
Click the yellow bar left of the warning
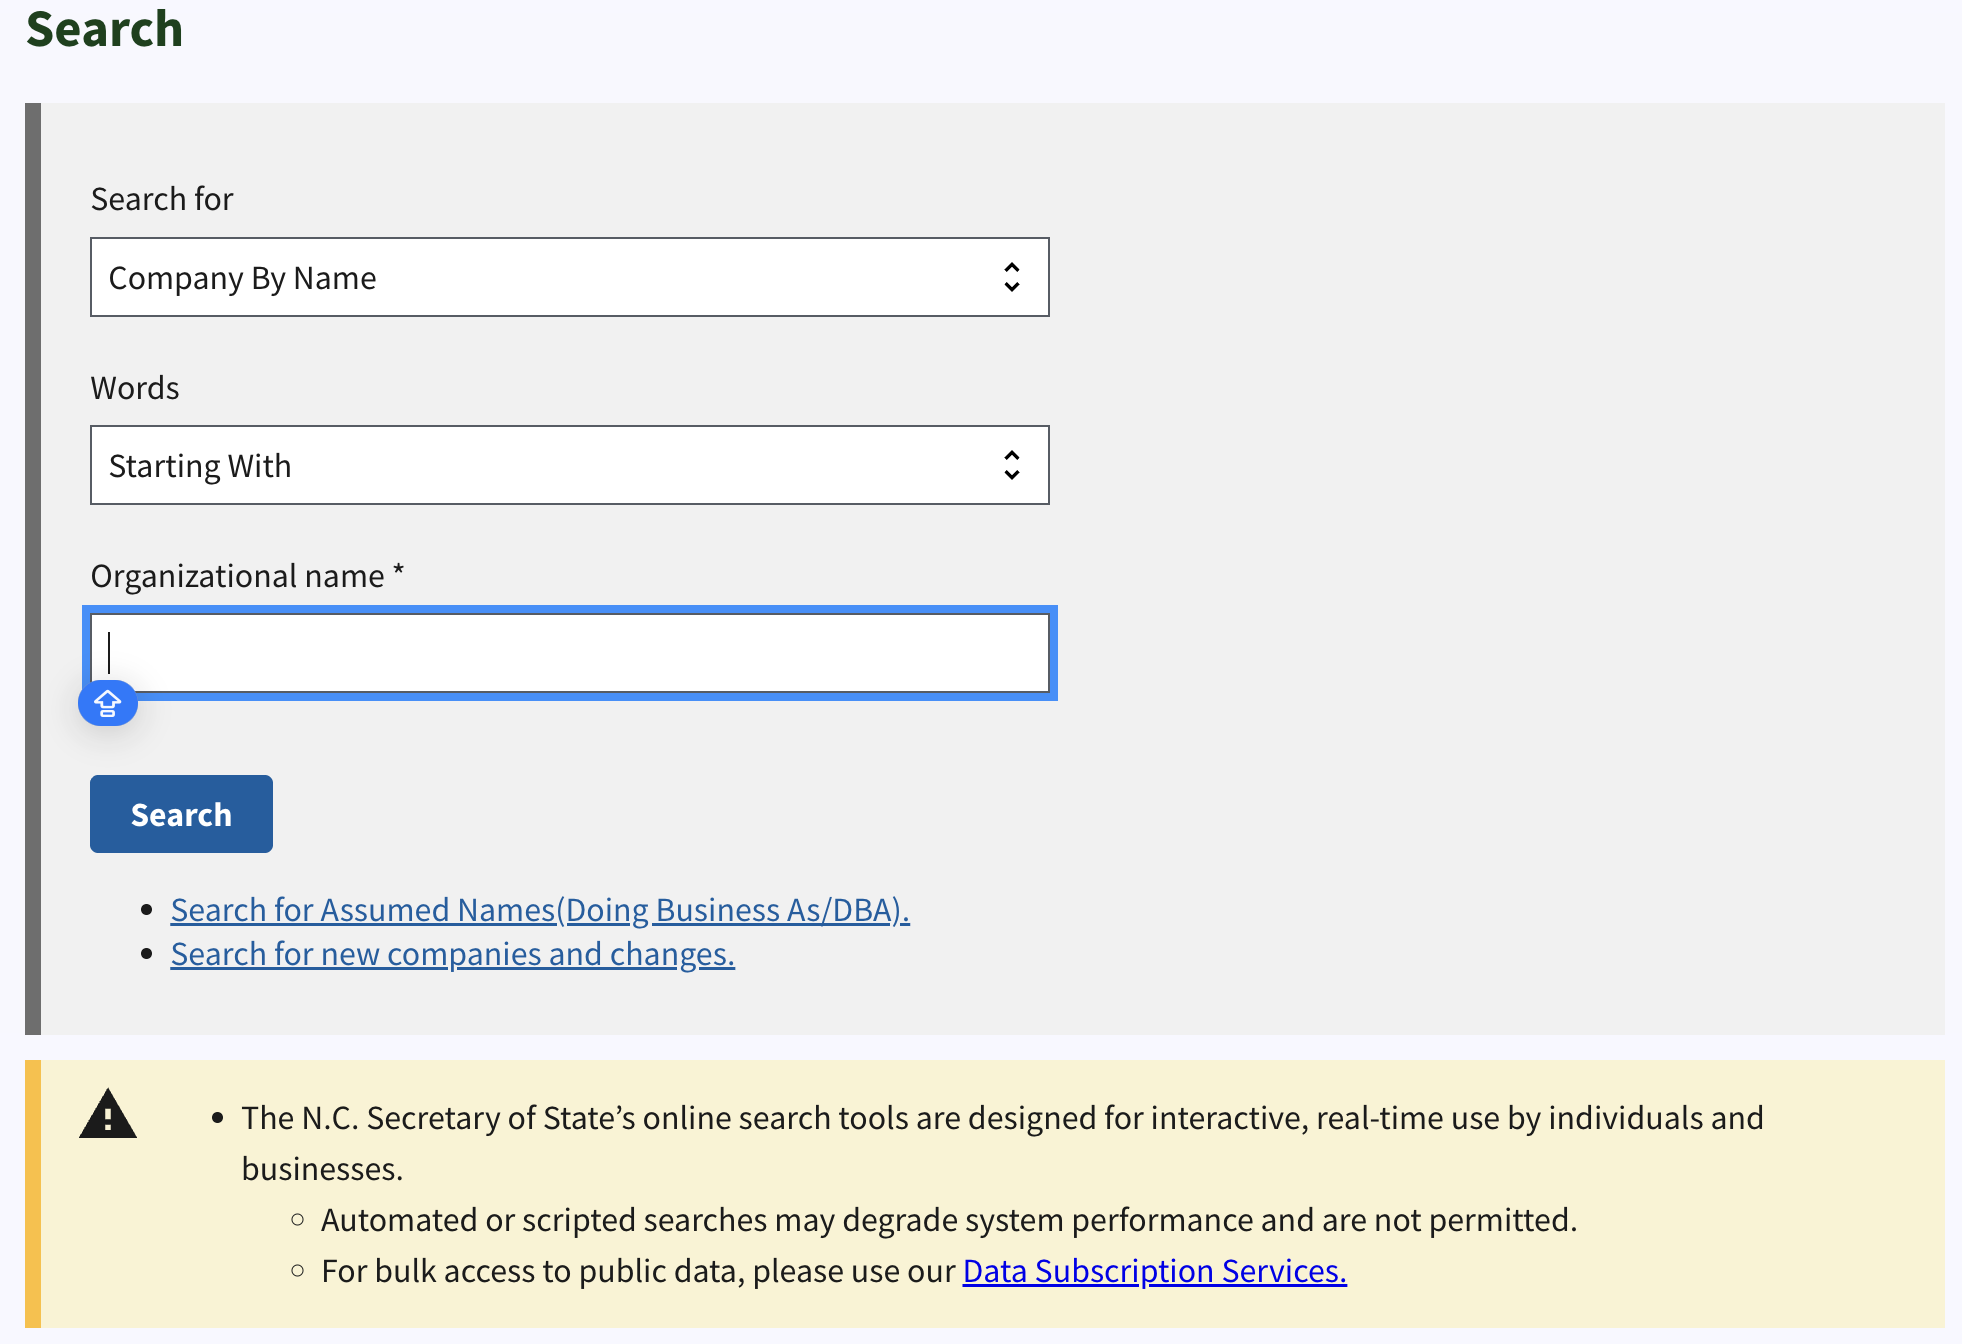tap(33, 1194)
